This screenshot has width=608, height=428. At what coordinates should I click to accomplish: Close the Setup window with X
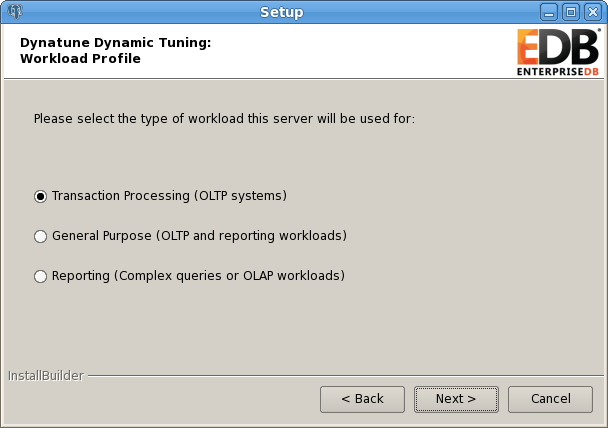click(x=593, y=12)
